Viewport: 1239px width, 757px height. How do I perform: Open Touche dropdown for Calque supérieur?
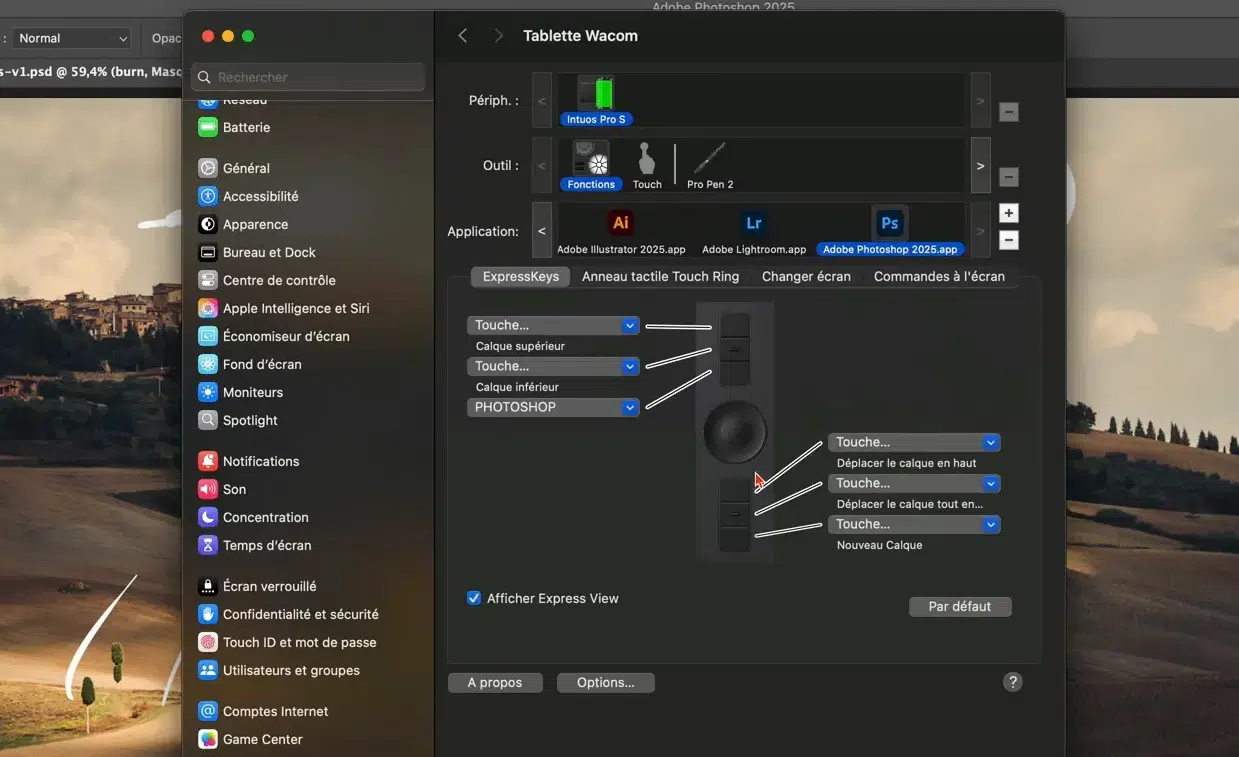click(x=553, y=325)
